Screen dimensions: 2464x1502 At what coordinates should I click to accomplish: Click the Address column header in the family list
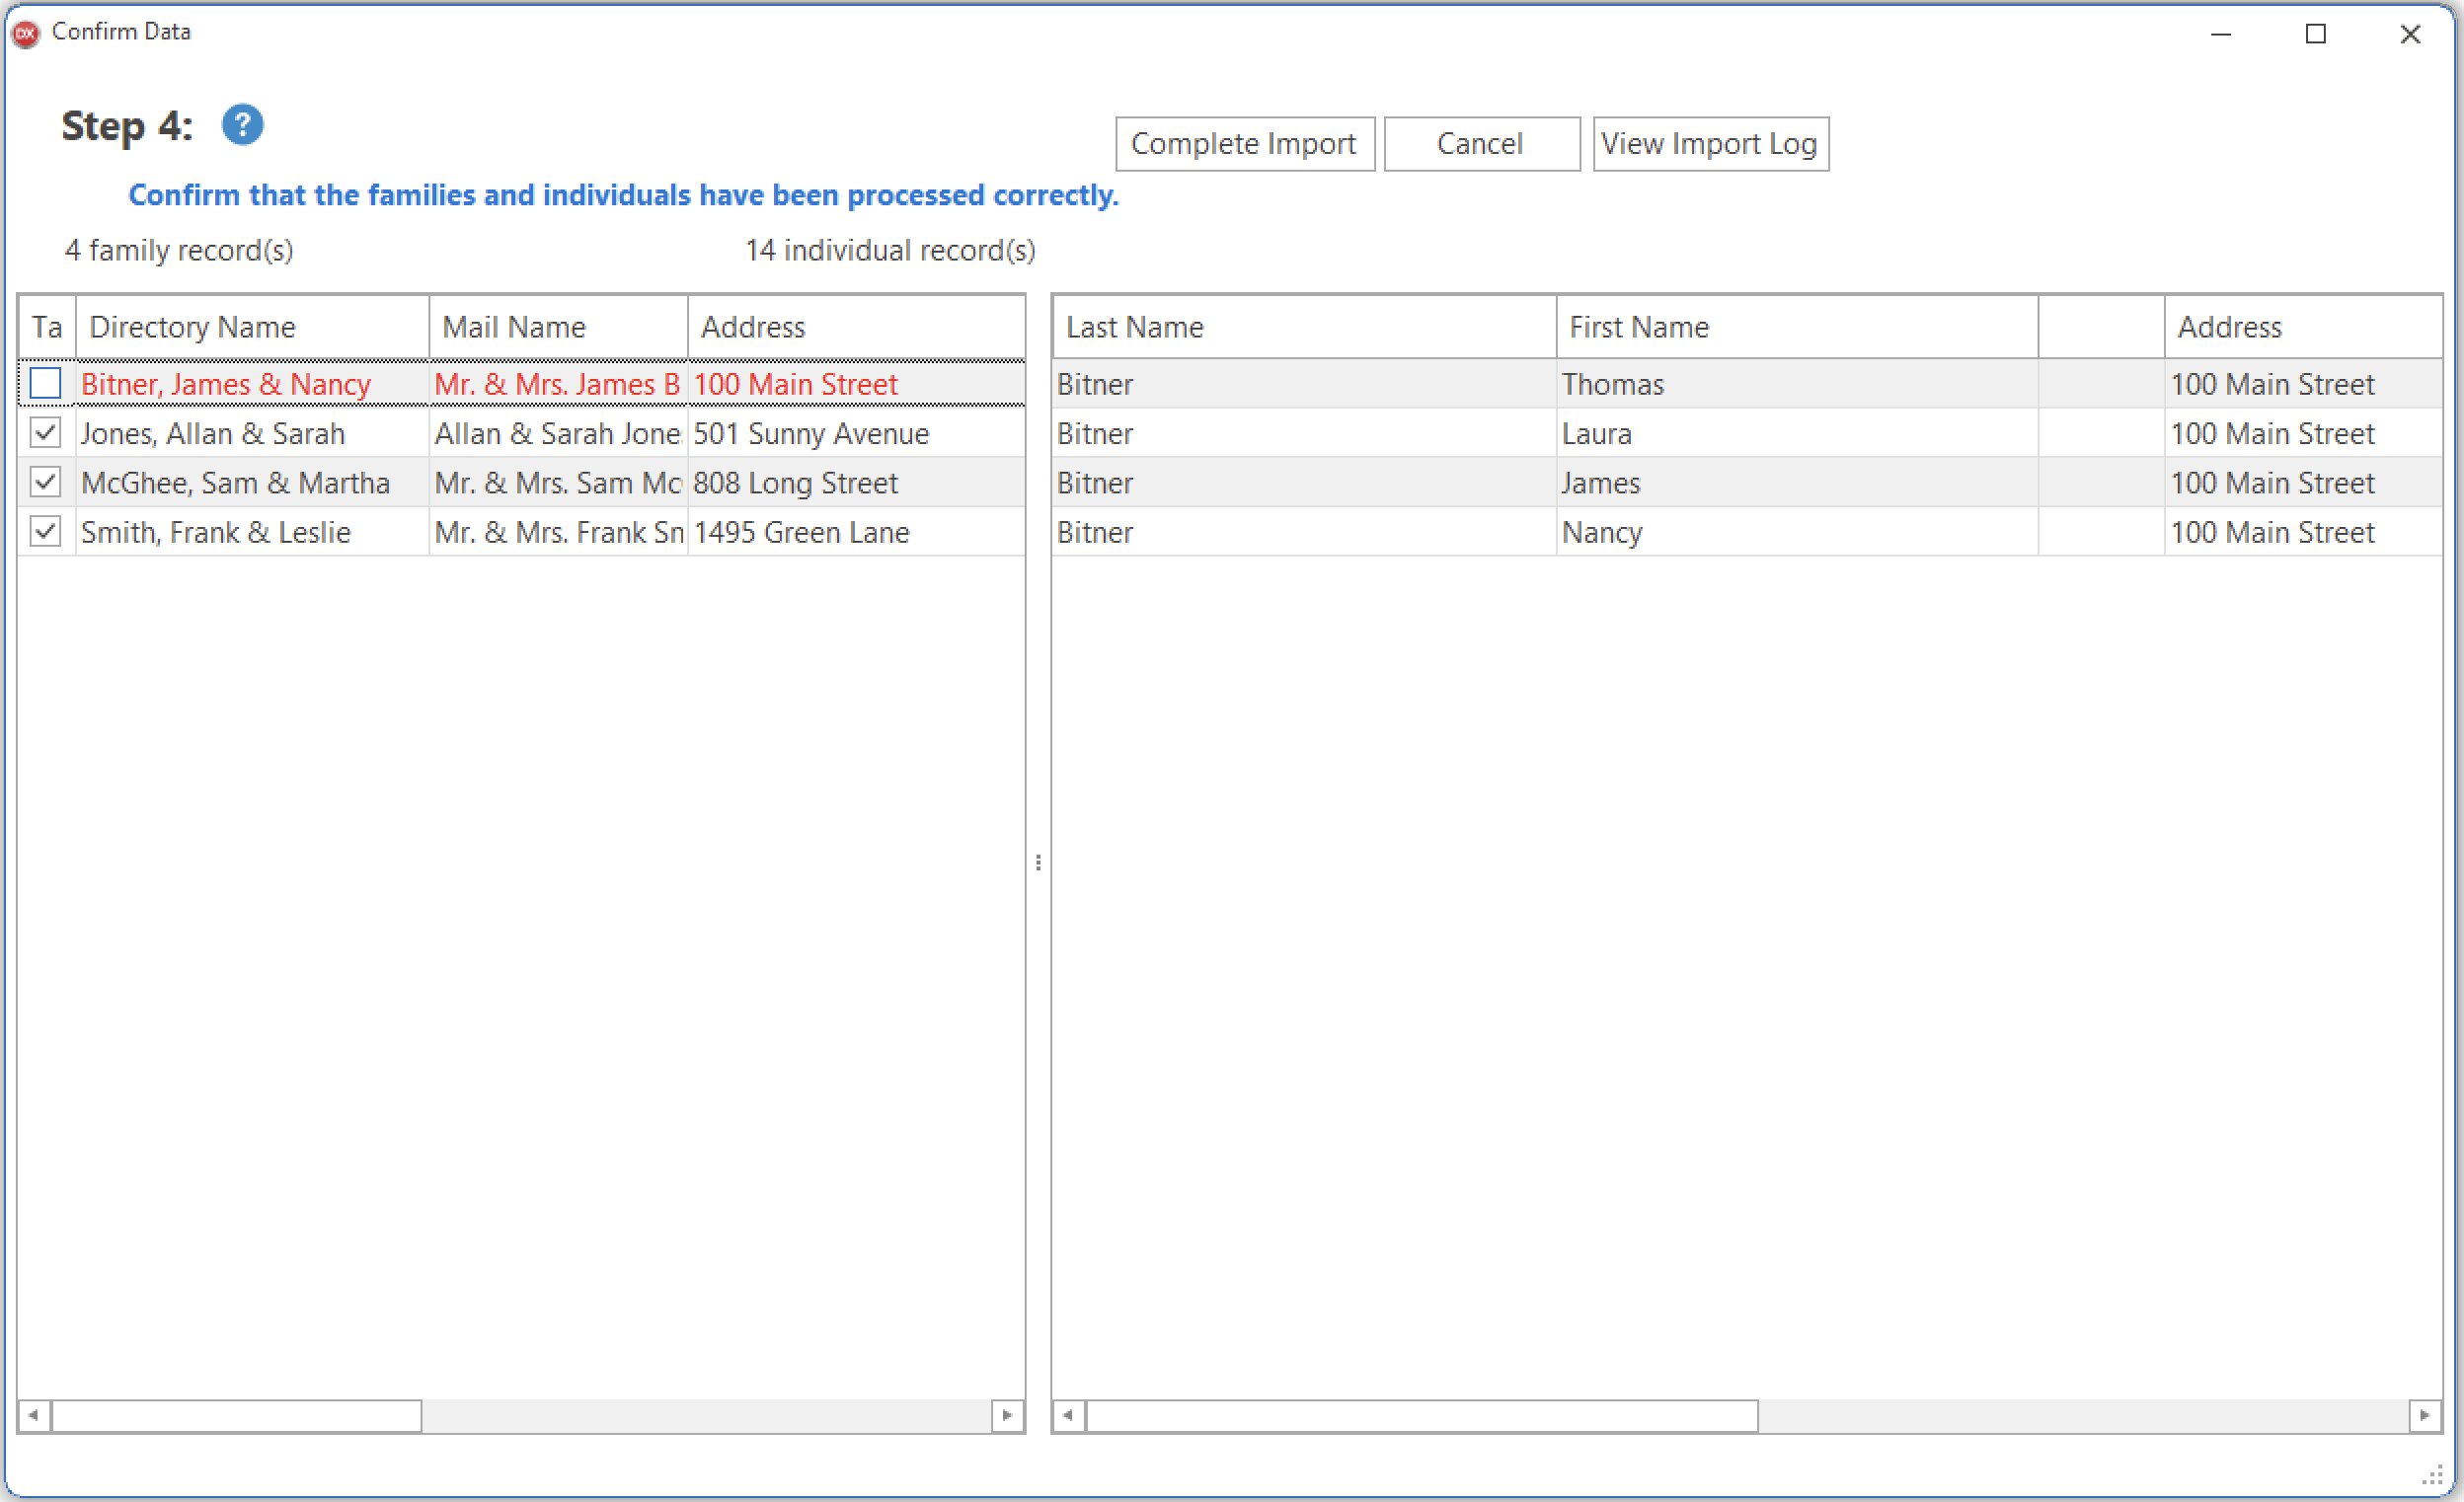754,326
